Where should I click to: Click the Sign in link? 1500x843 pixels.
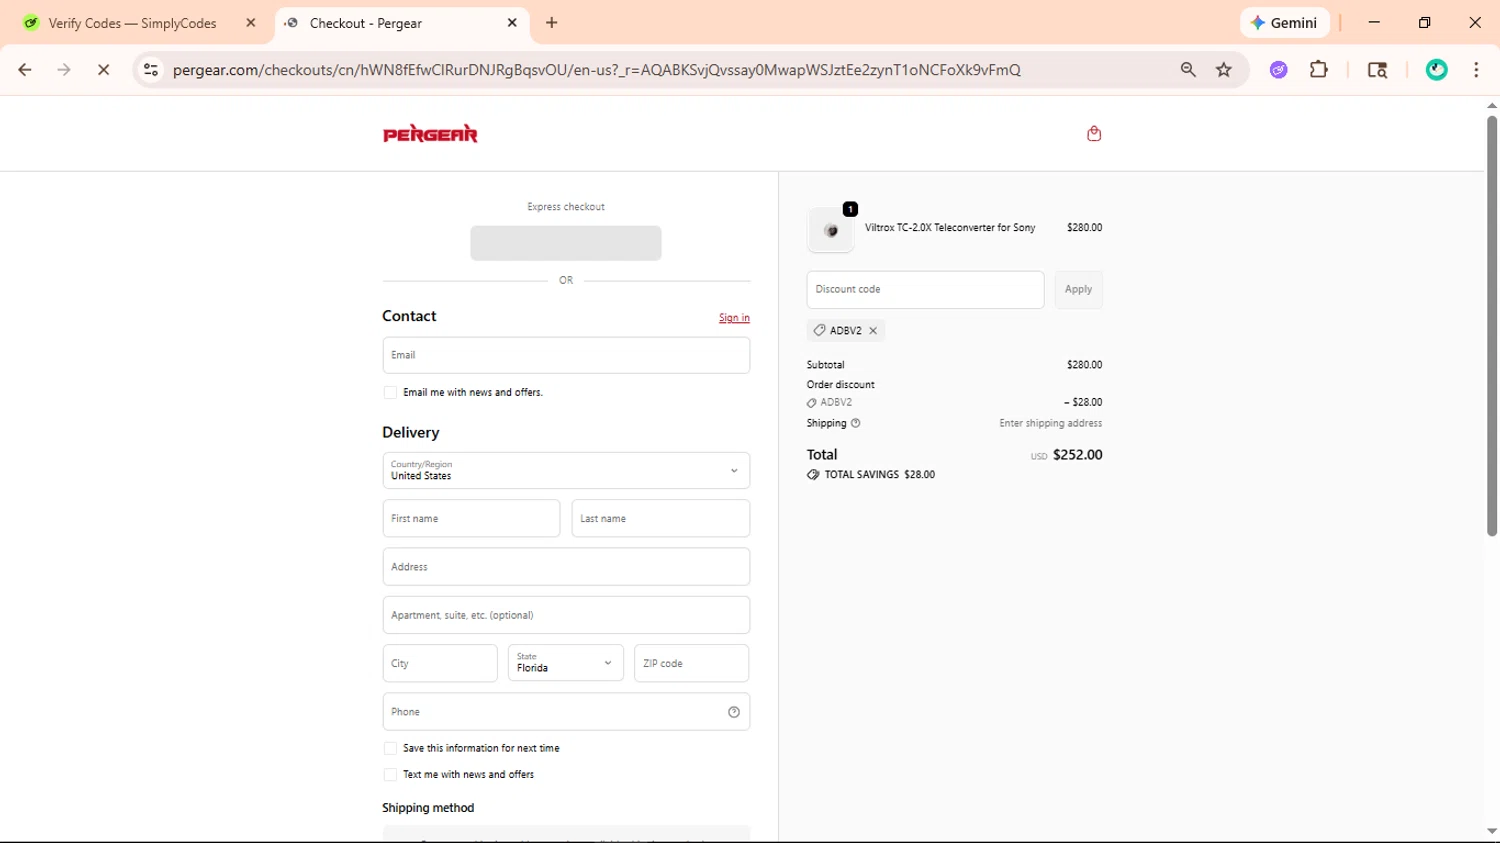click(734, 318)
